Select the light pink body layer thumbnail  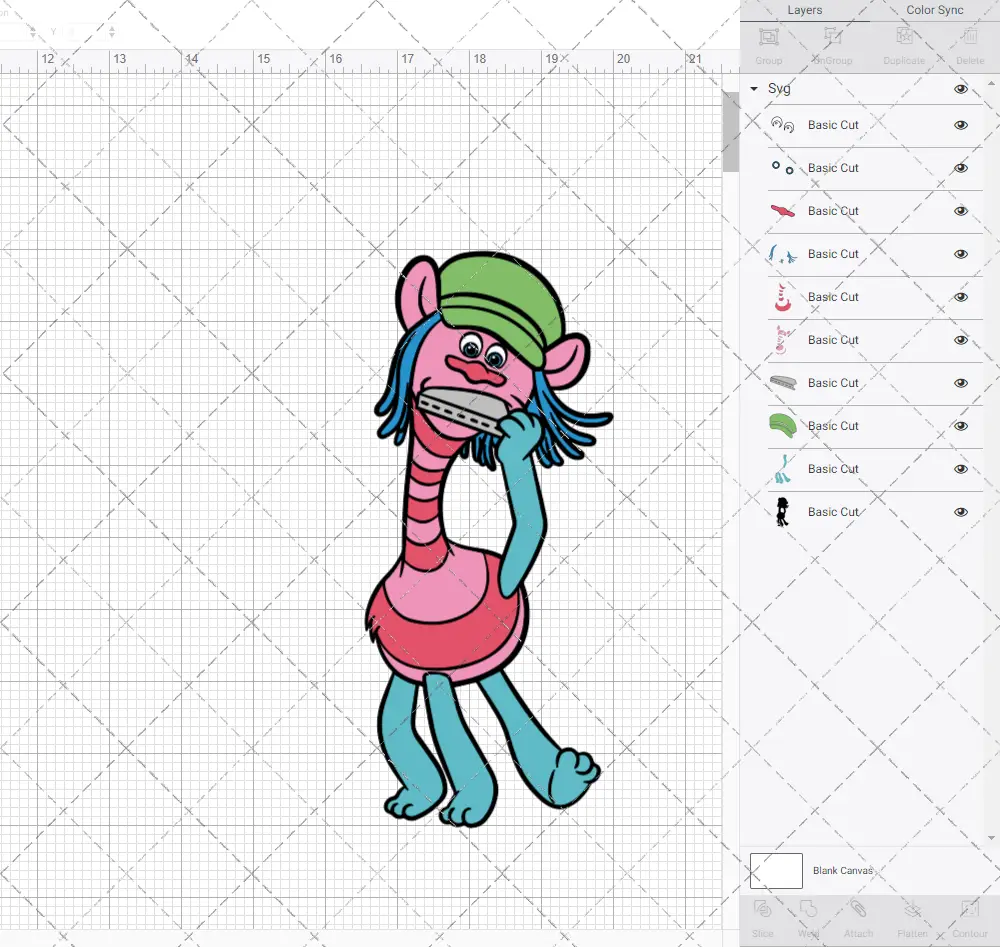[783, 340]
